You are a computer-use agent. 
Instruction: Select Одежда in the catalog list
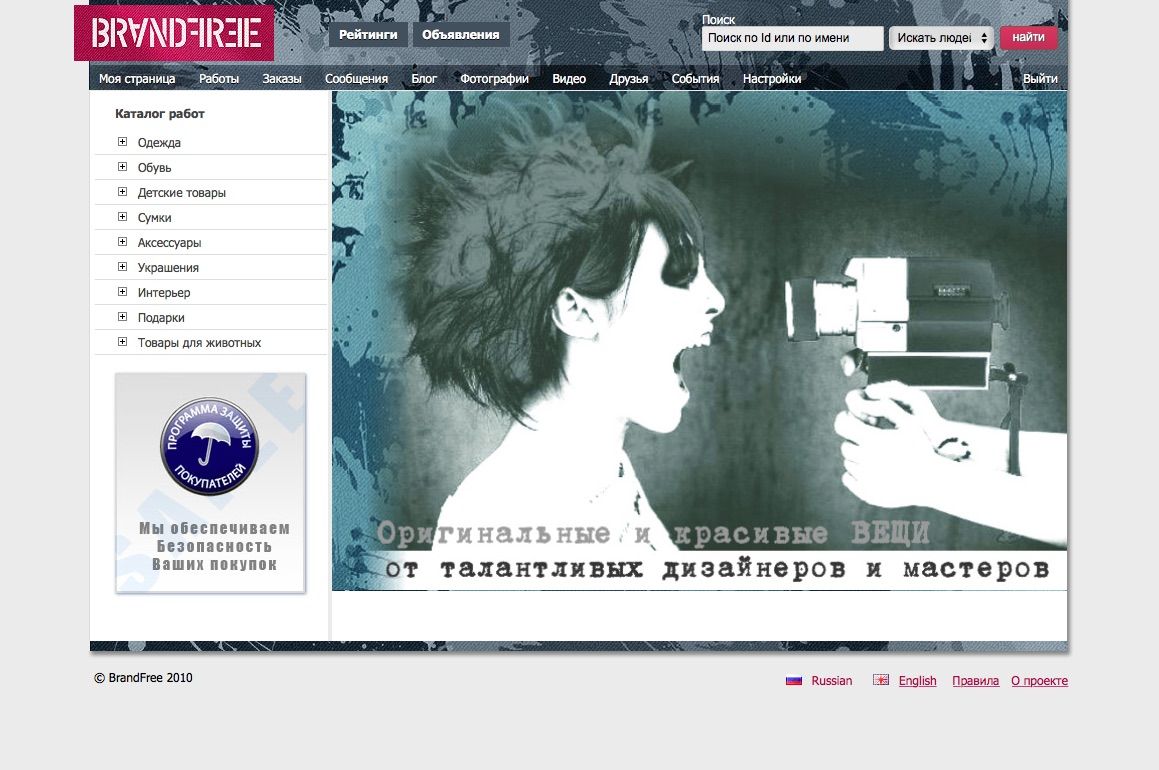159,143
